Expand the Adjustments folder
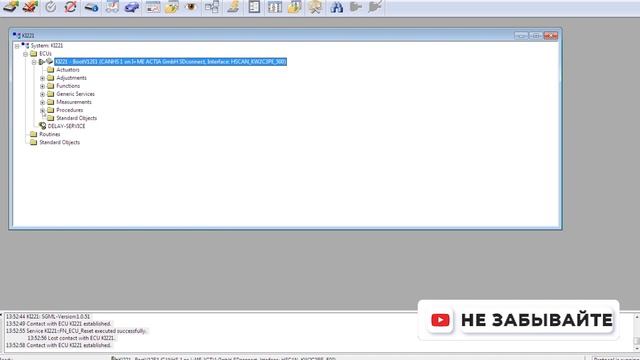 (x=42, y=78)
